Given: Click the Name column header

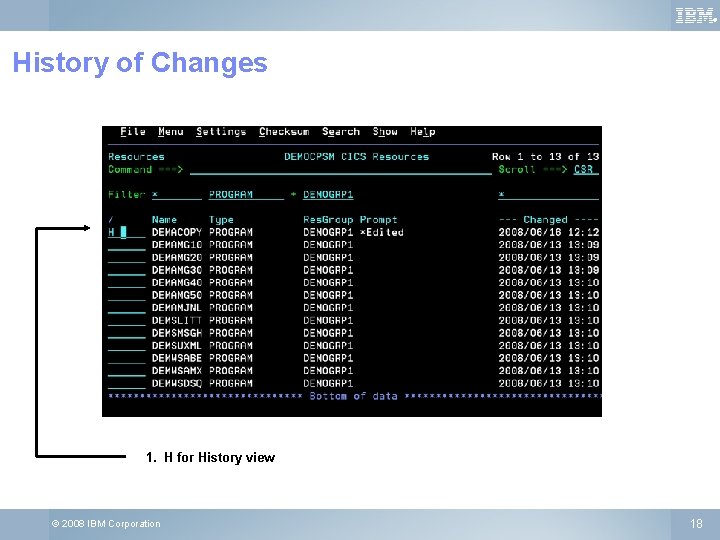Looking at the screenshot, I should (164, 220).
